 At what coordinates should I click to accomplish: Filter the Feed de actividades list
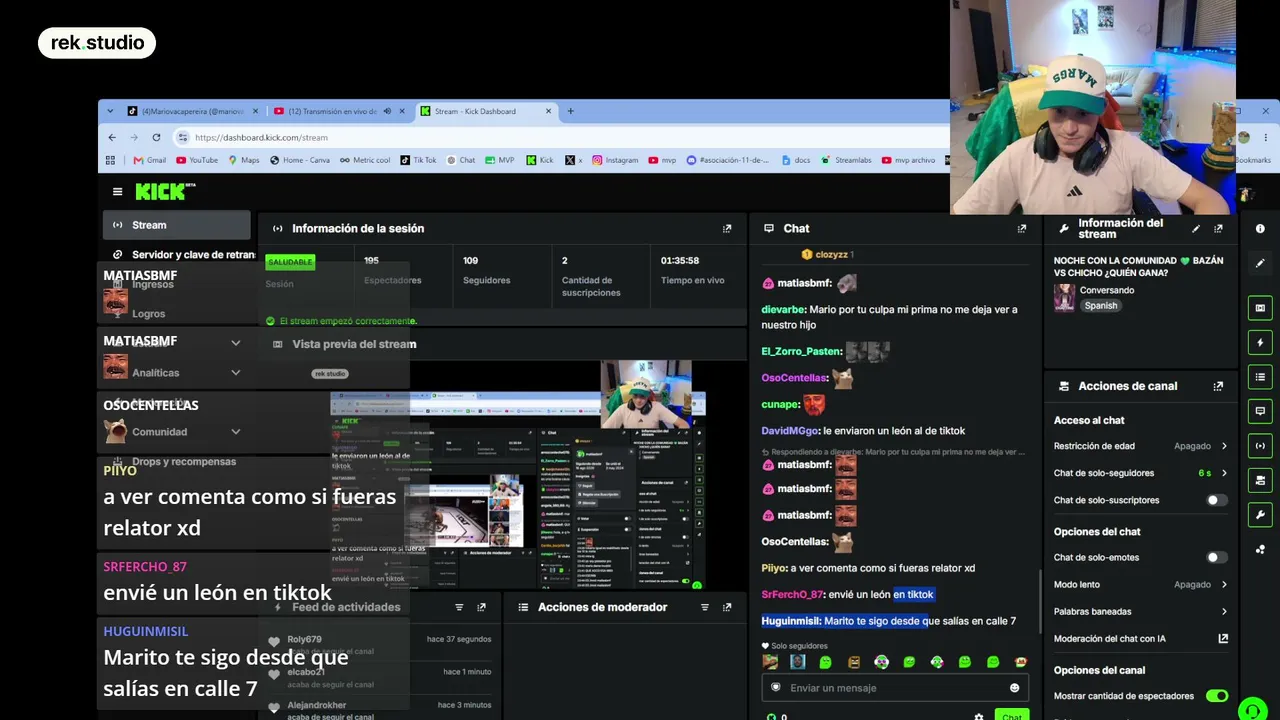[459, 607]
